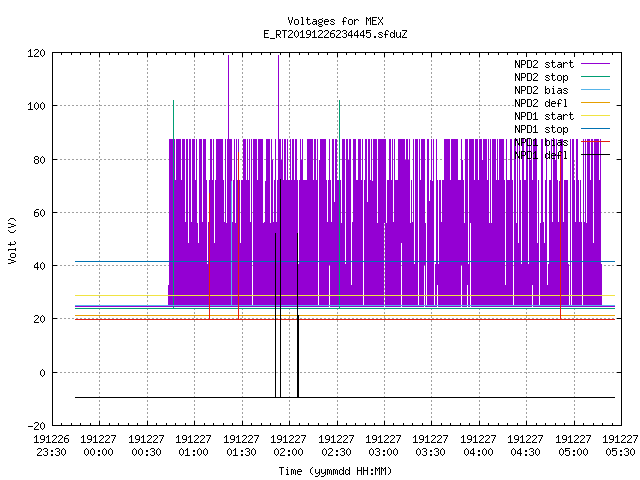Click the Y-axis tick label 20
Image resolution: width=640 pixels, height=480 pixels.
pyautogui.click(x=39, y=319)
